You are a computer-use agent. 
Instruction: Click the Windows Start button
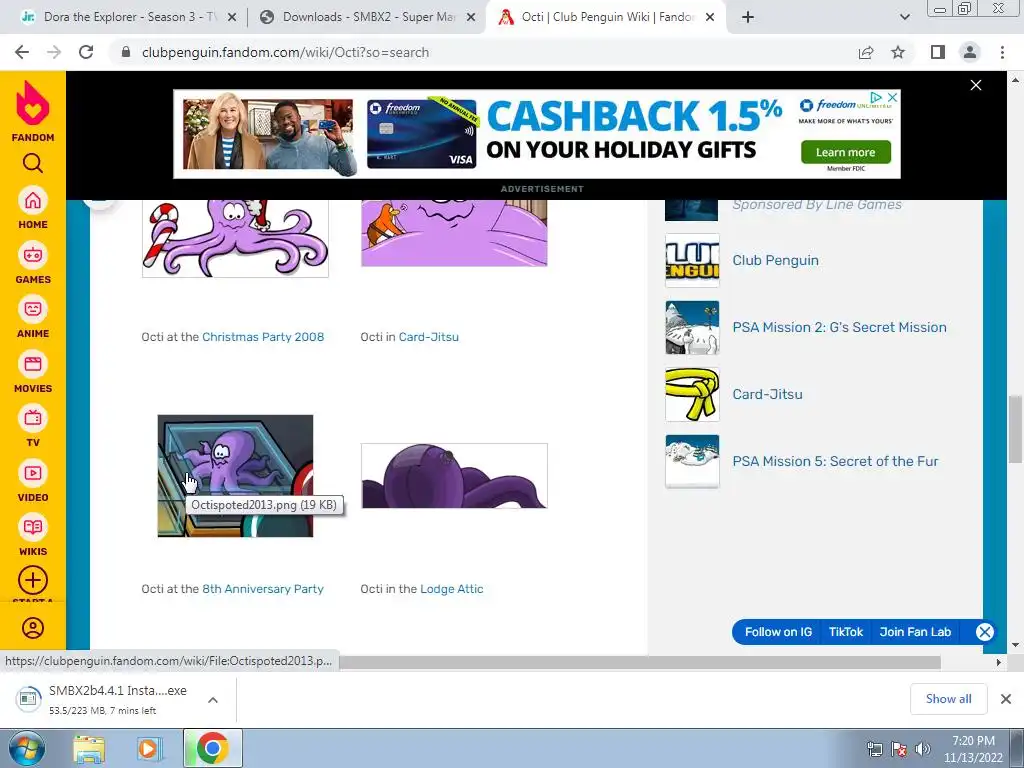coord(26,748)
